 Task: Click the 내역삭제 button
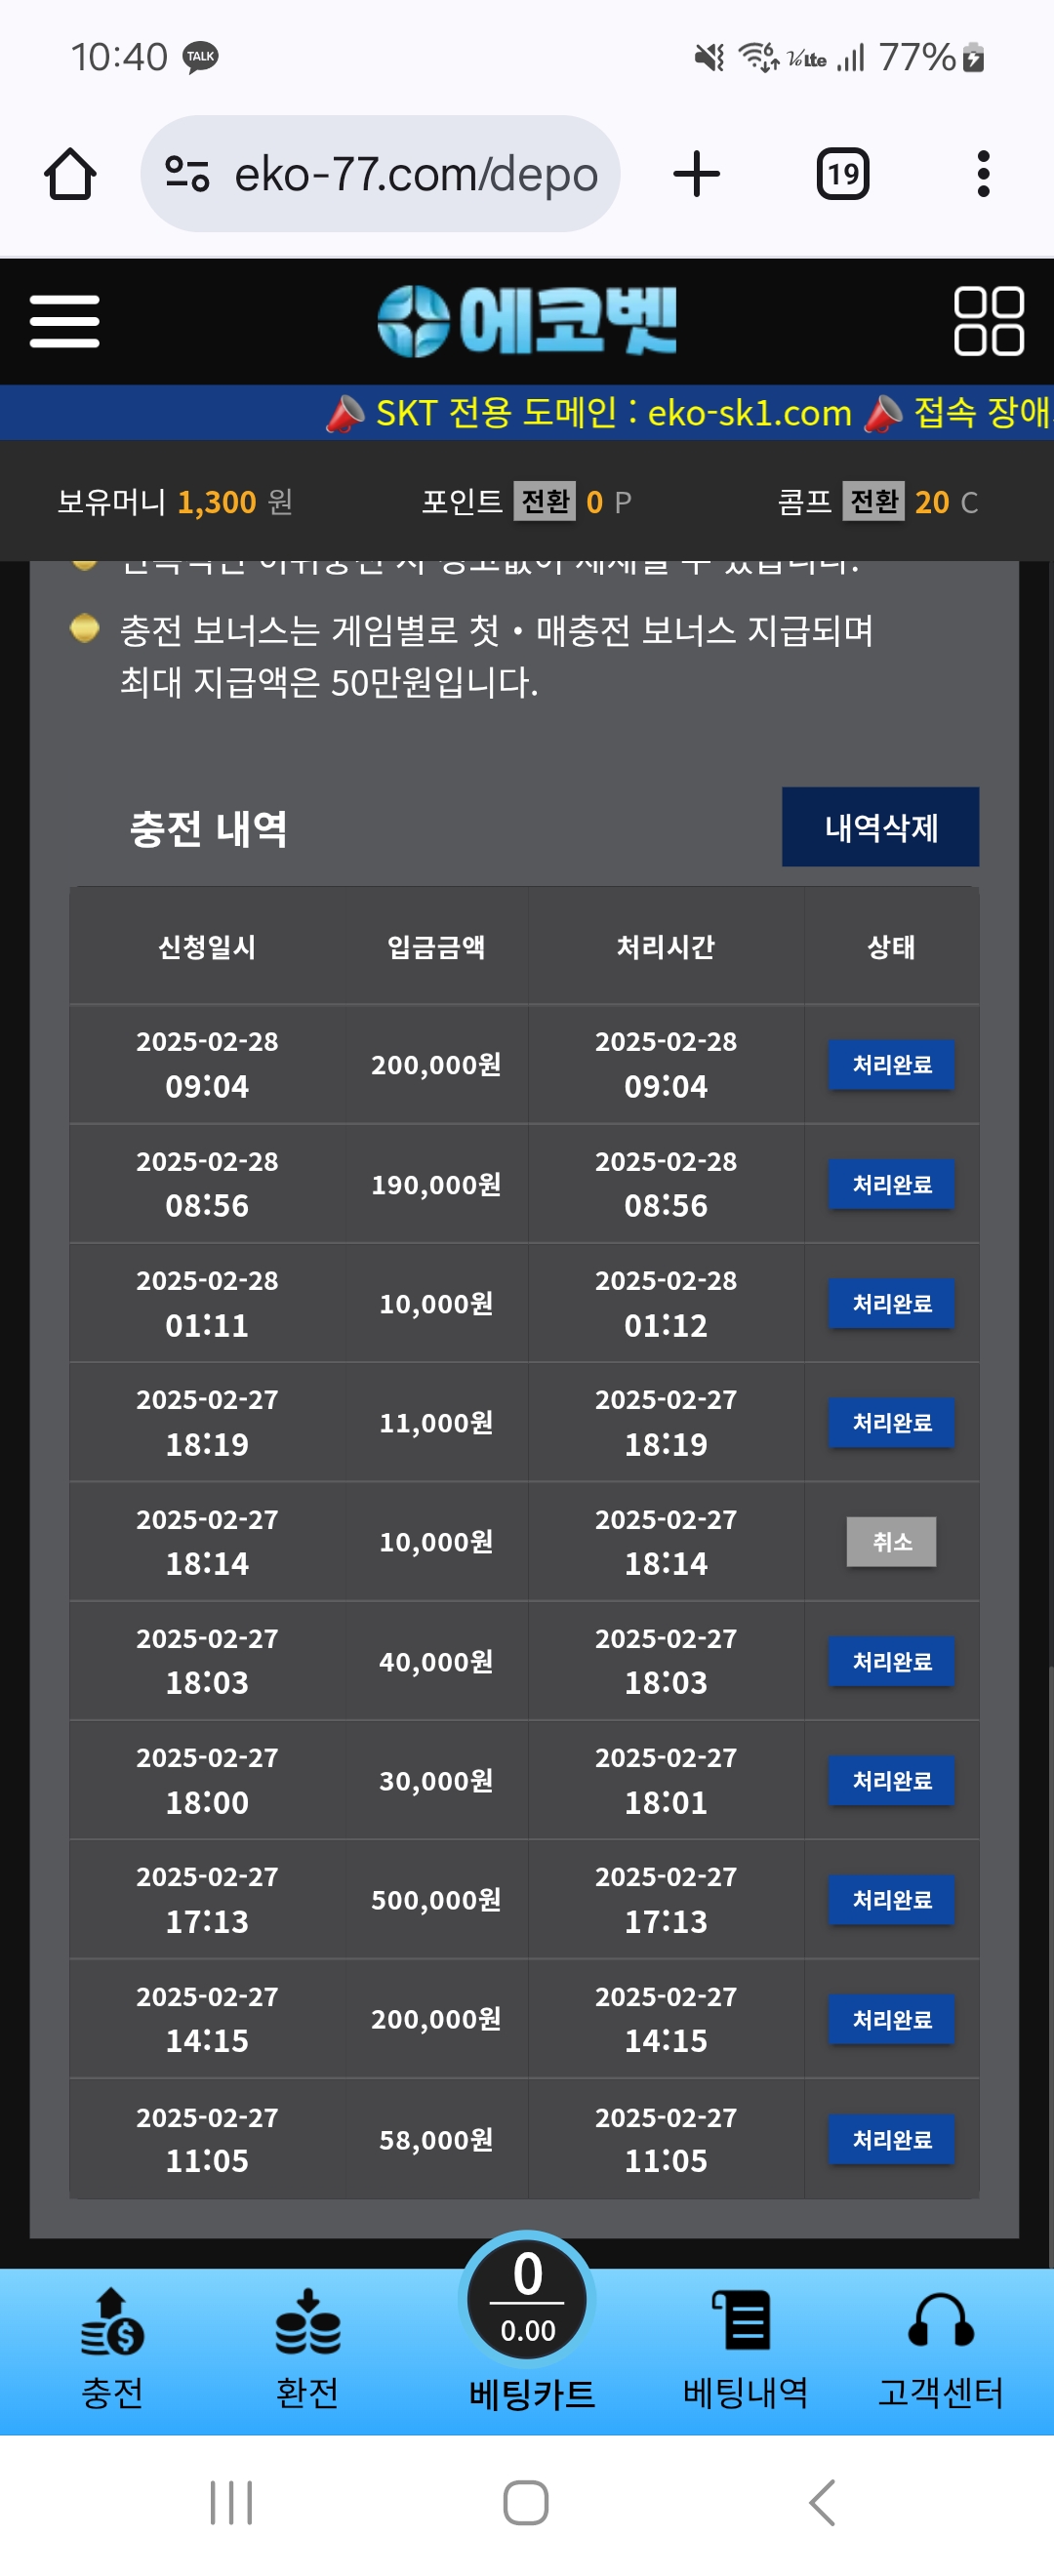tap(880, 827)
